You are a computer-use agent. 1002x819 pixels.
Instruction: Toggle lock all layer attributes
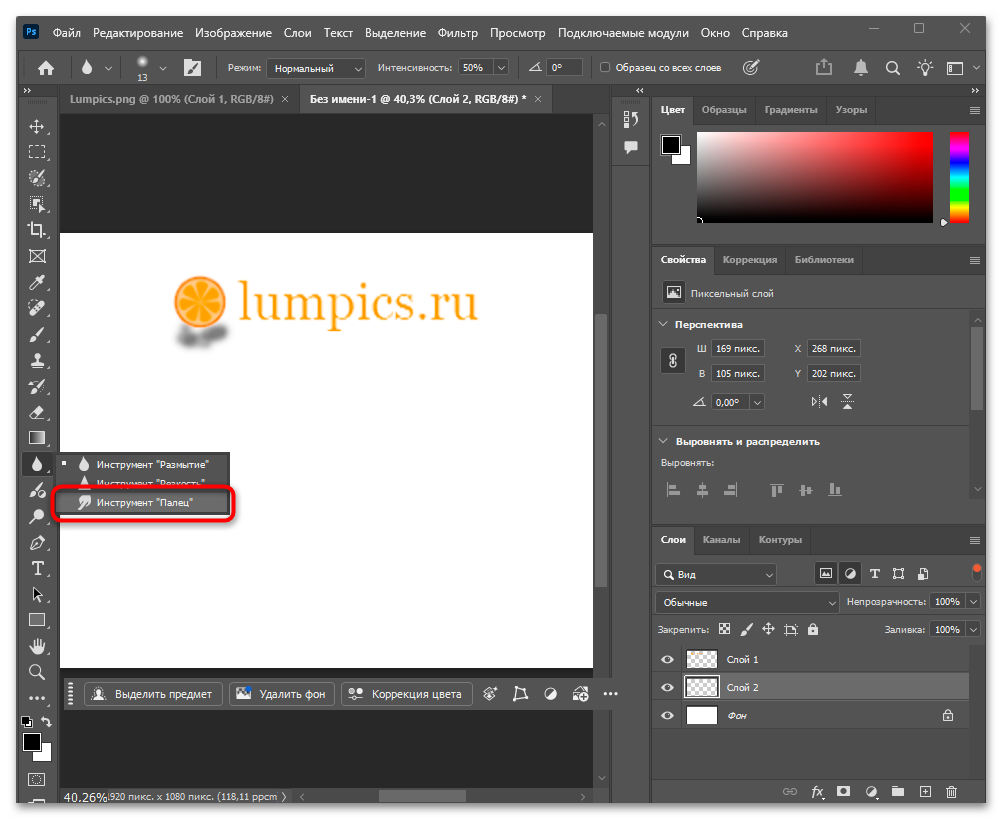click(x=813, y=630)
